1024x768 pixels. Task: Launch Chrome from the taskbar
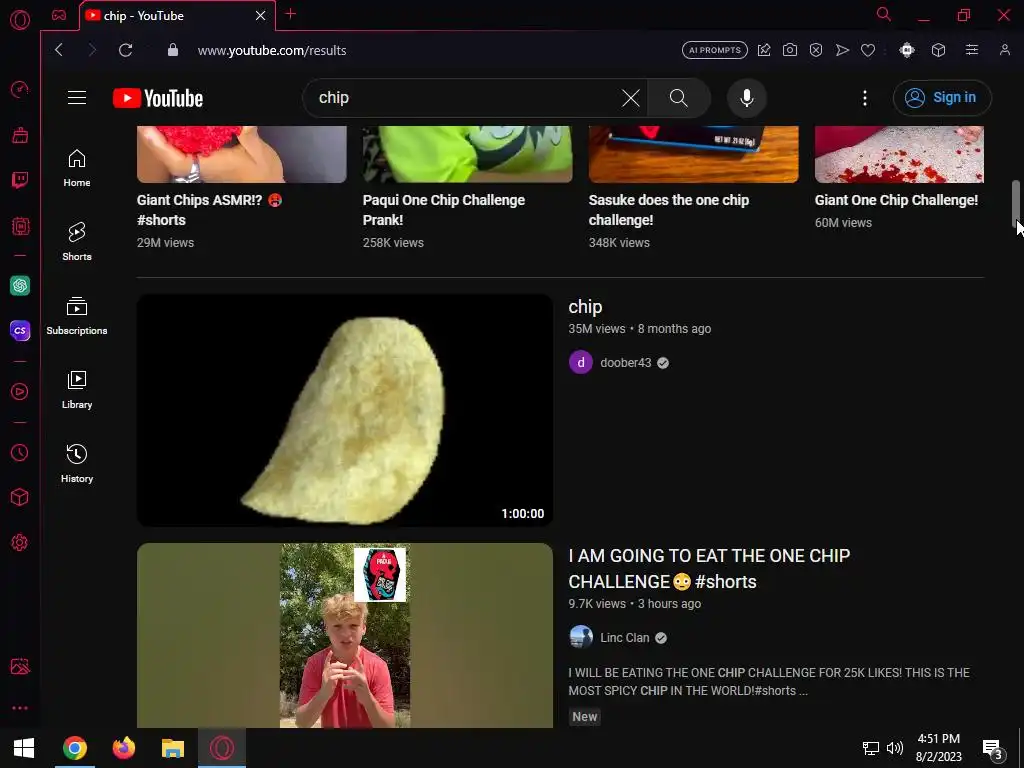tap(74, 748)
